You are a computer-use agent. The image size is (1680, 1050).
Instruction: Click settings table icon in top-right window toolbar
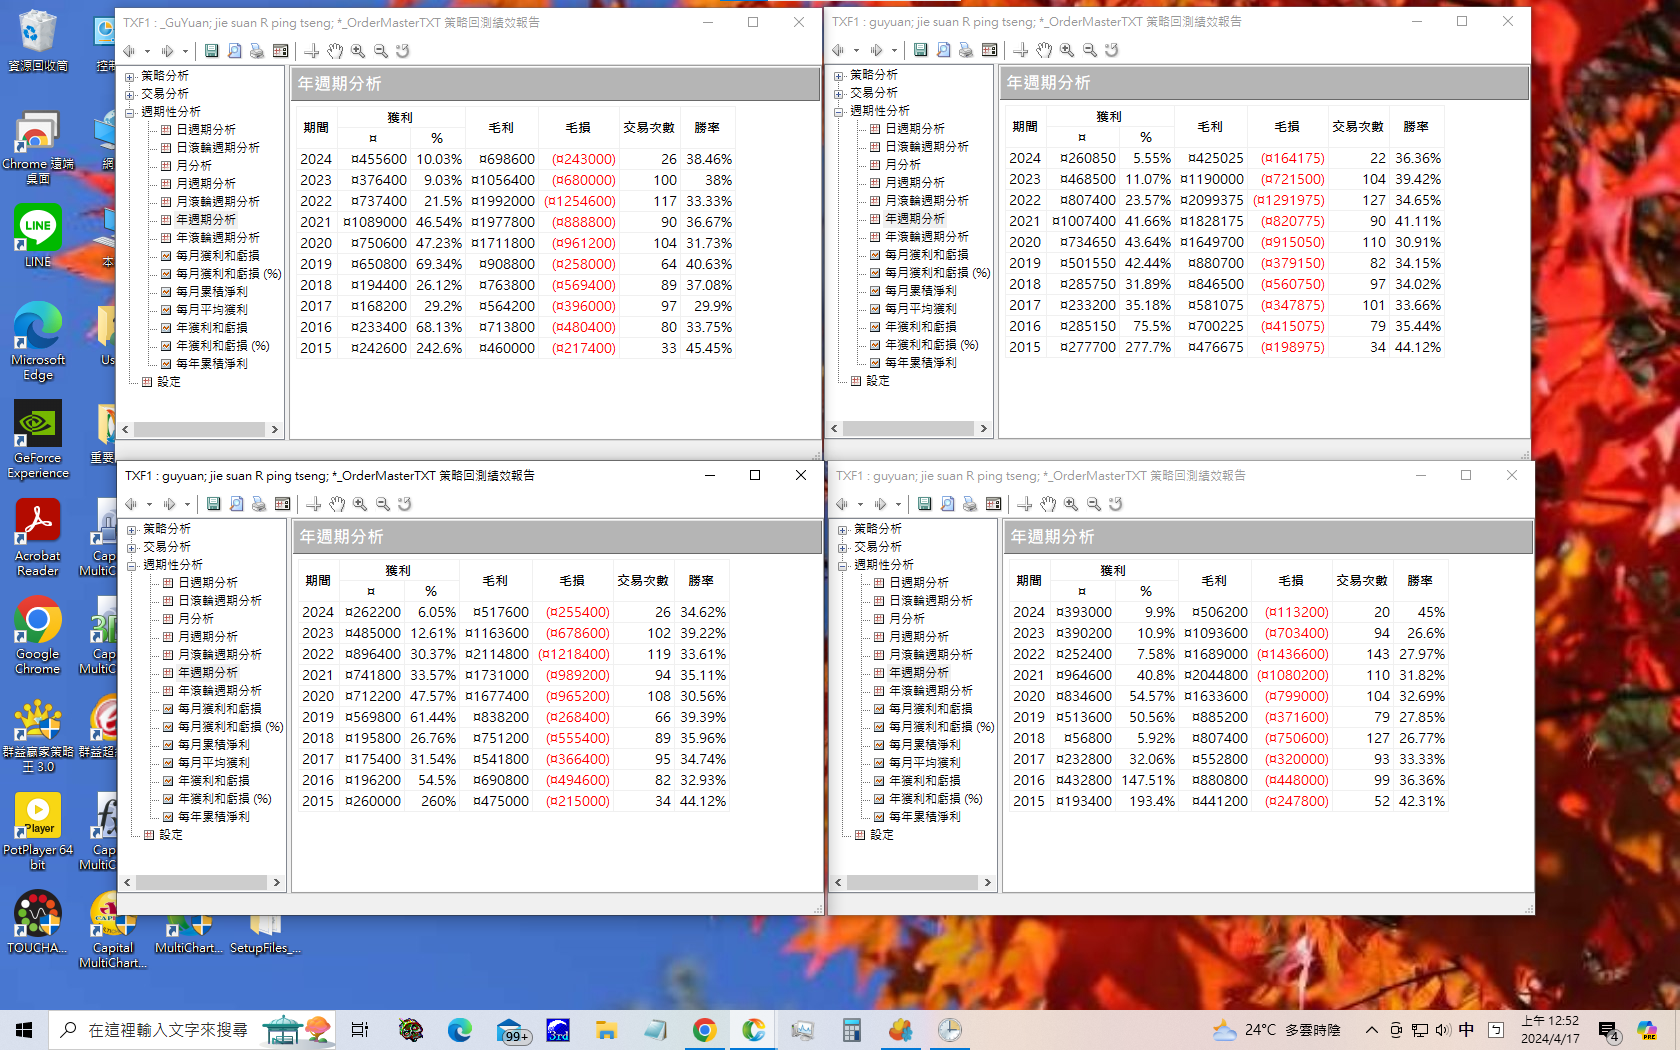[990, 50]
